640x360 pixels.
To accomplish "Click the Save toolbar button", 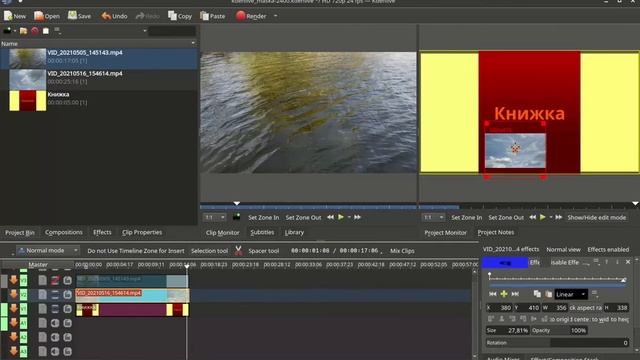I will tap(79, 16).
